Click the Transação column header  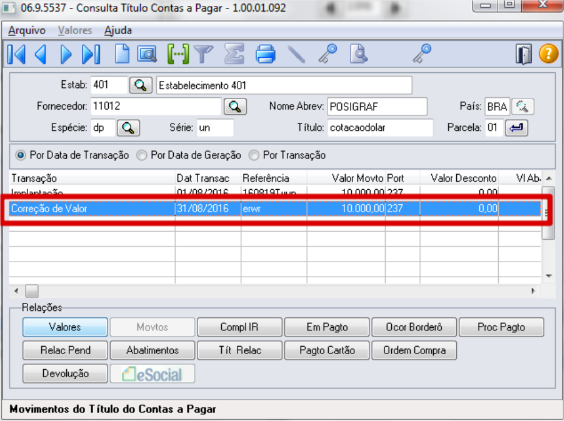[92, 178]
